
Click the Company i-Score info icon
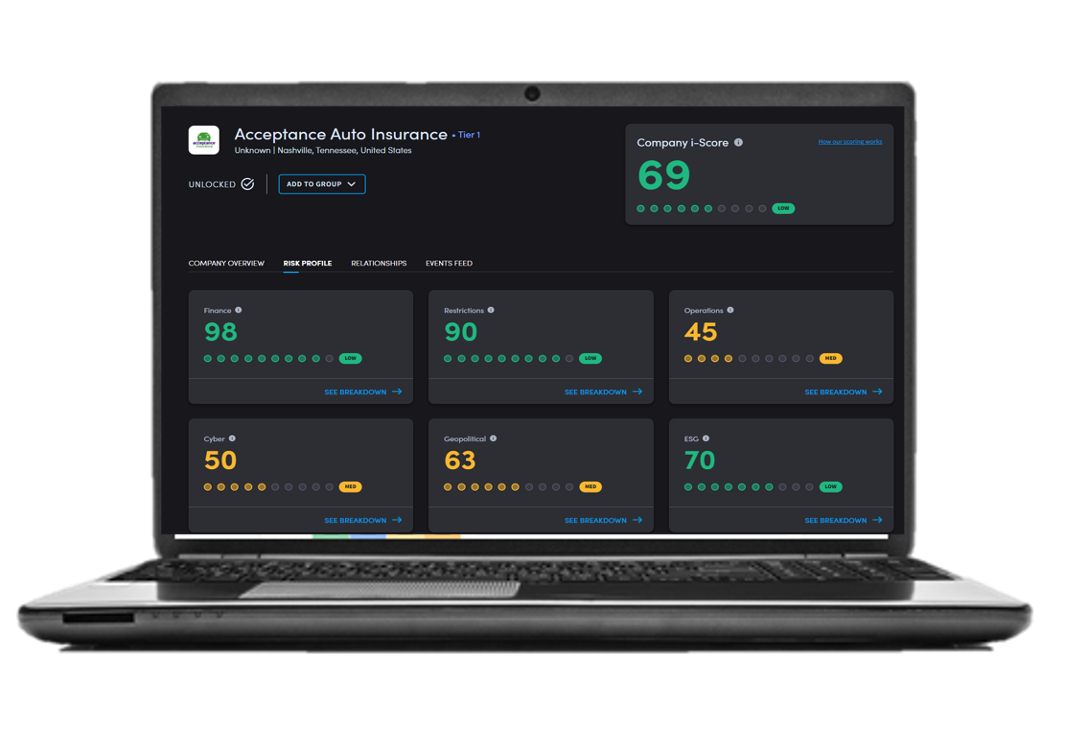pyautogui.click(x=738, y=142)
